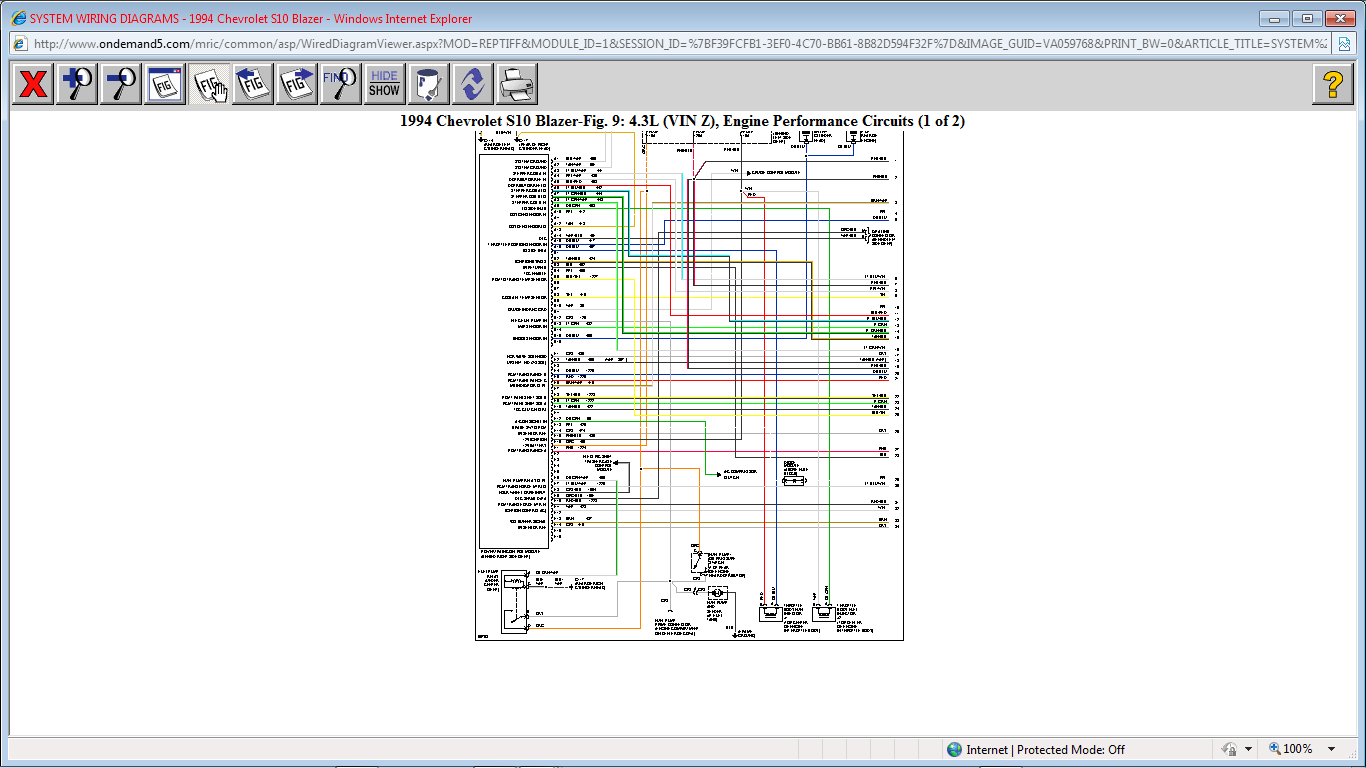Click the wiring diagram image
Image resolution: width=1366 pixels, height=768 pixels.
click(689, 386)
